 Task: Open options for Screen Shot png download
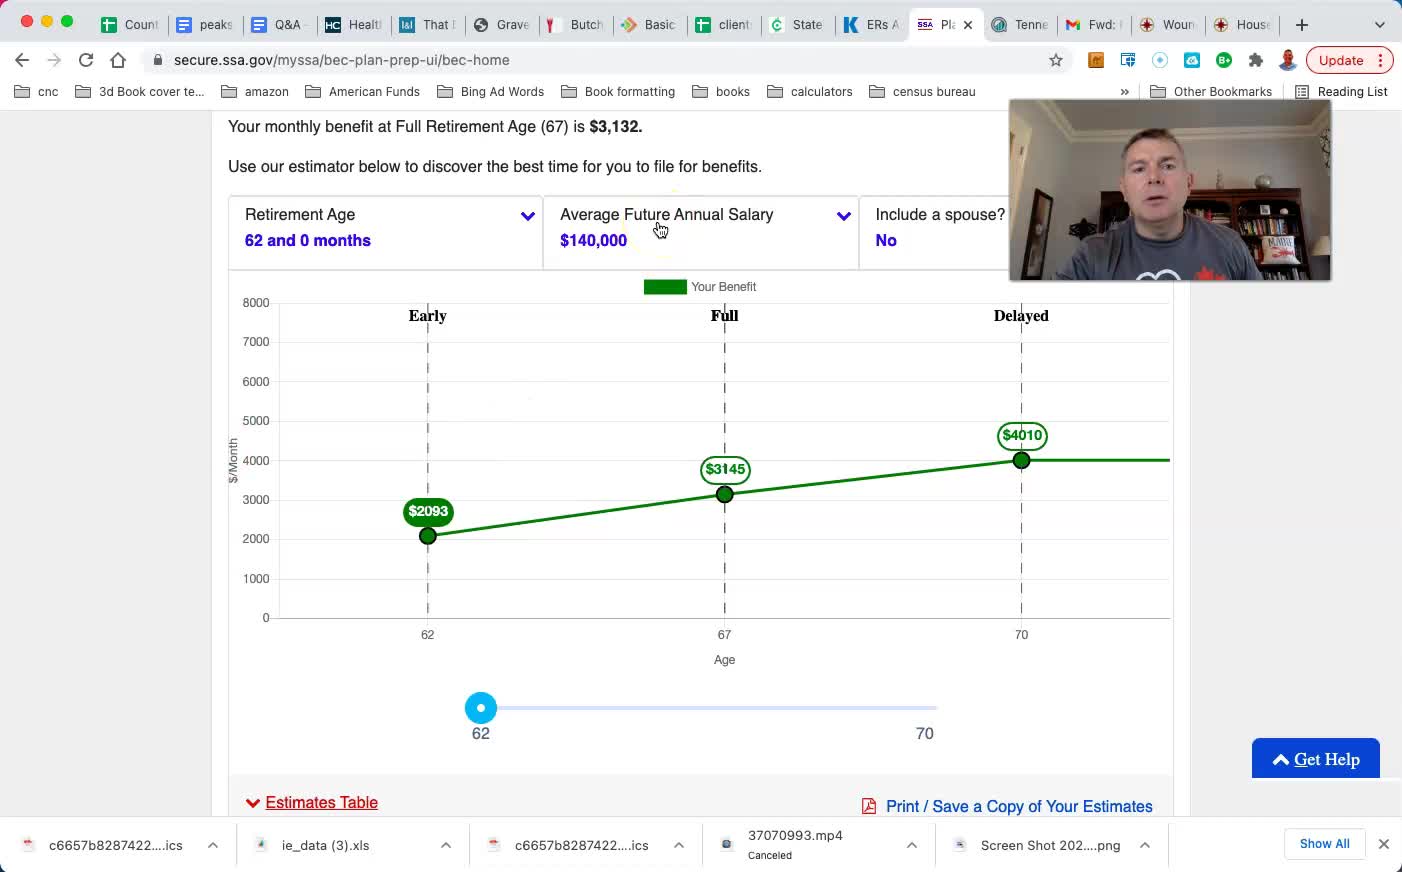(x=1144, y=845)
